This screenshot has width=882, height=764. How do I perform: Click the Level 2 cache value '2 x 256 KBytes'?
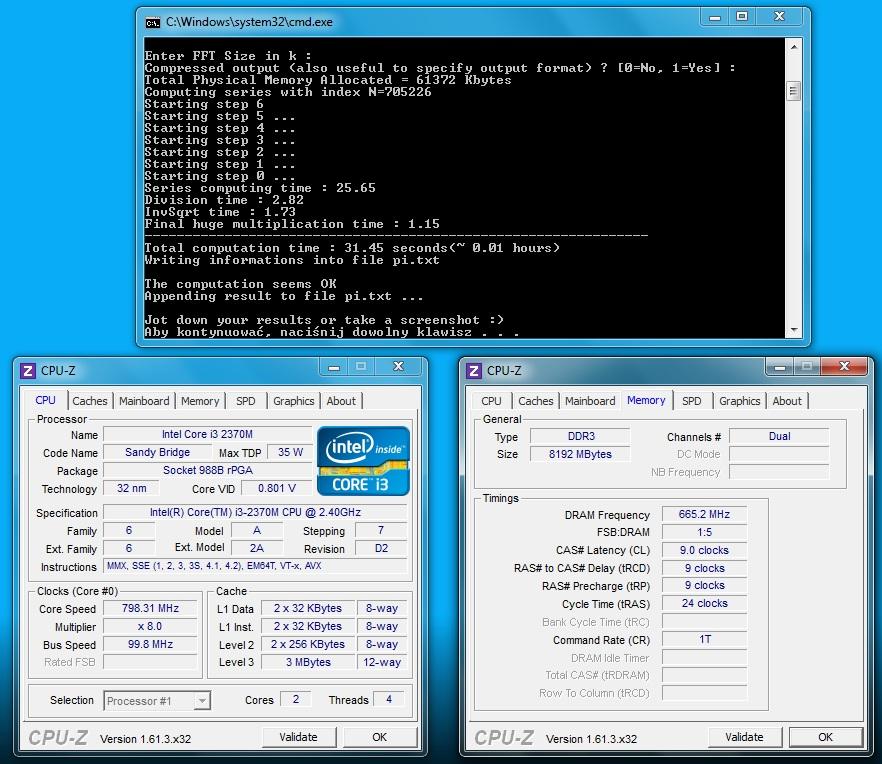click(308, 644)
